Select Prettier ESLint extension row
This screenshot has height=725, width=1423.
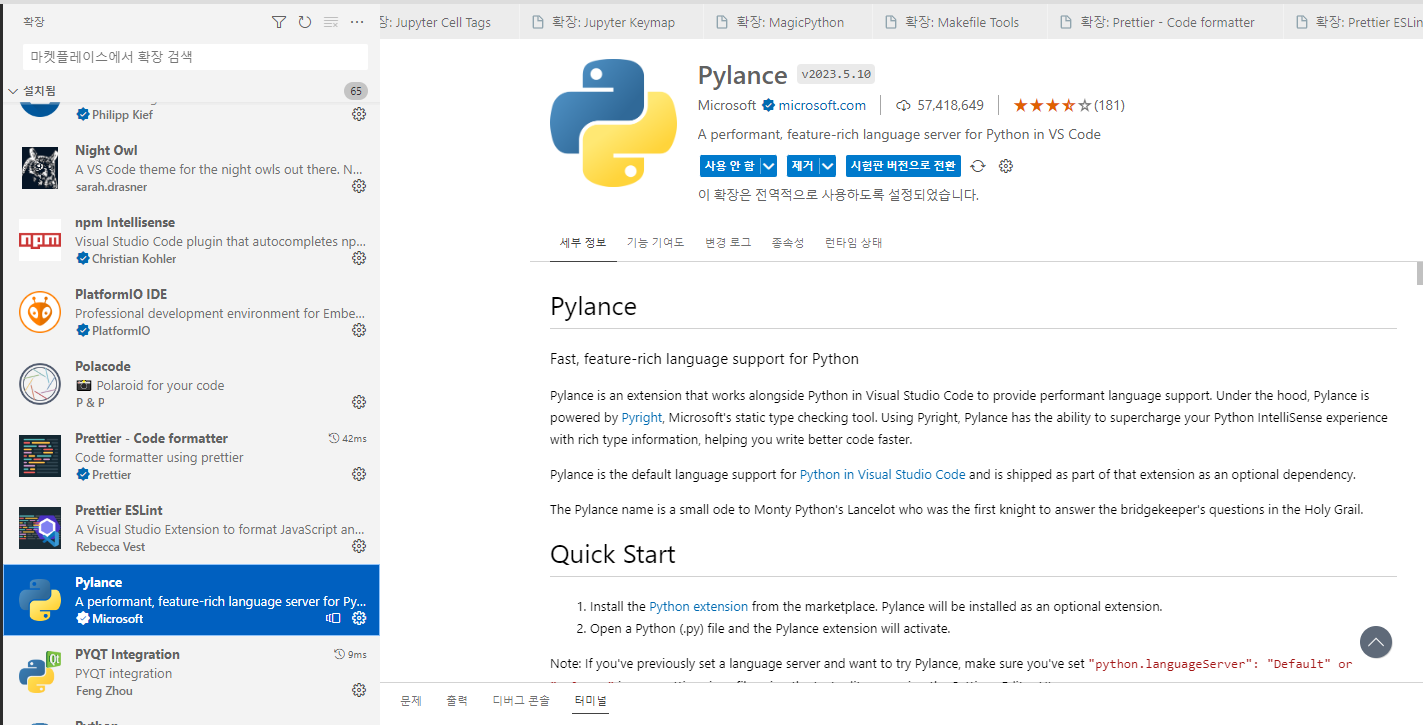coord(190,528)
